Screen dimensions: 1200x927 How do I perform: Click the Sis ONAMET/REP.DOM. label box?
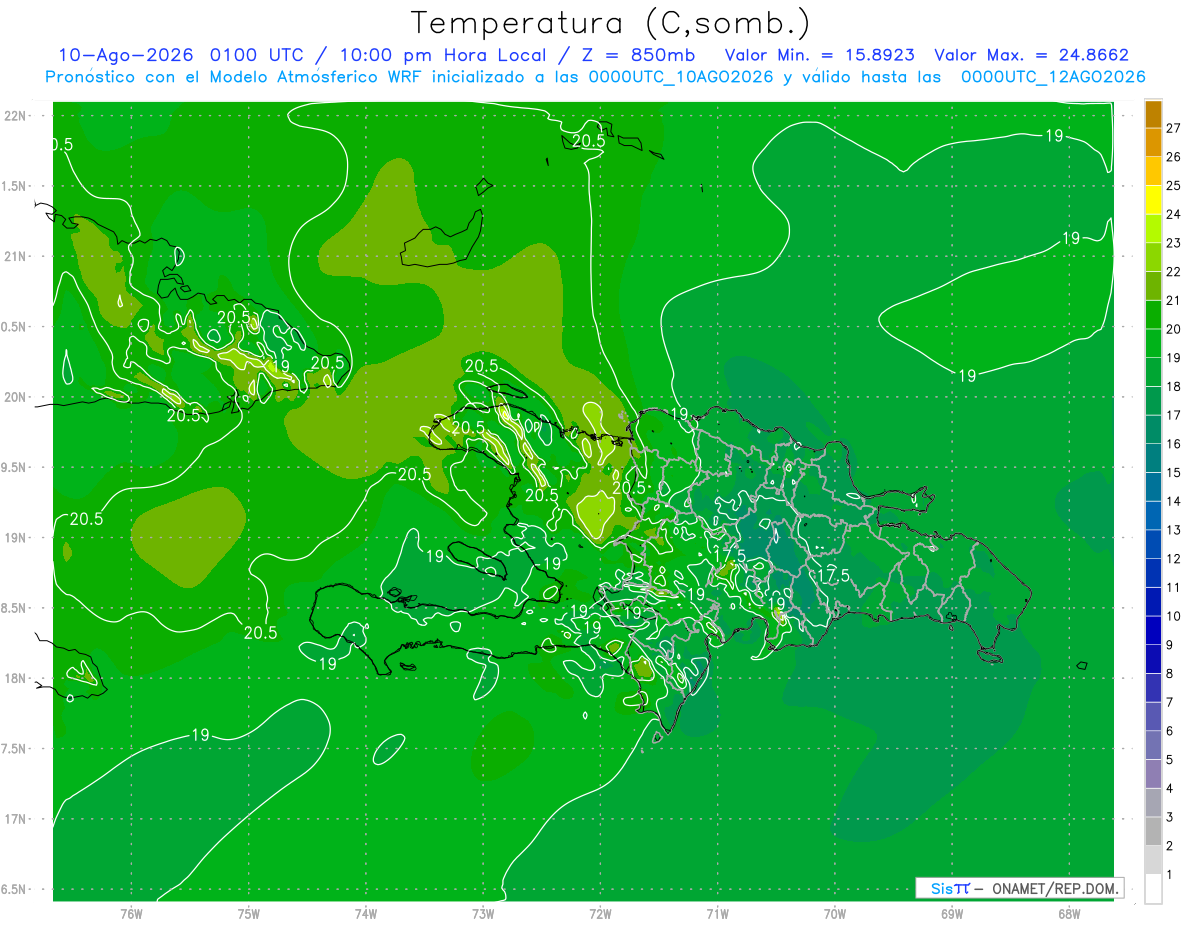(1019, 888)
